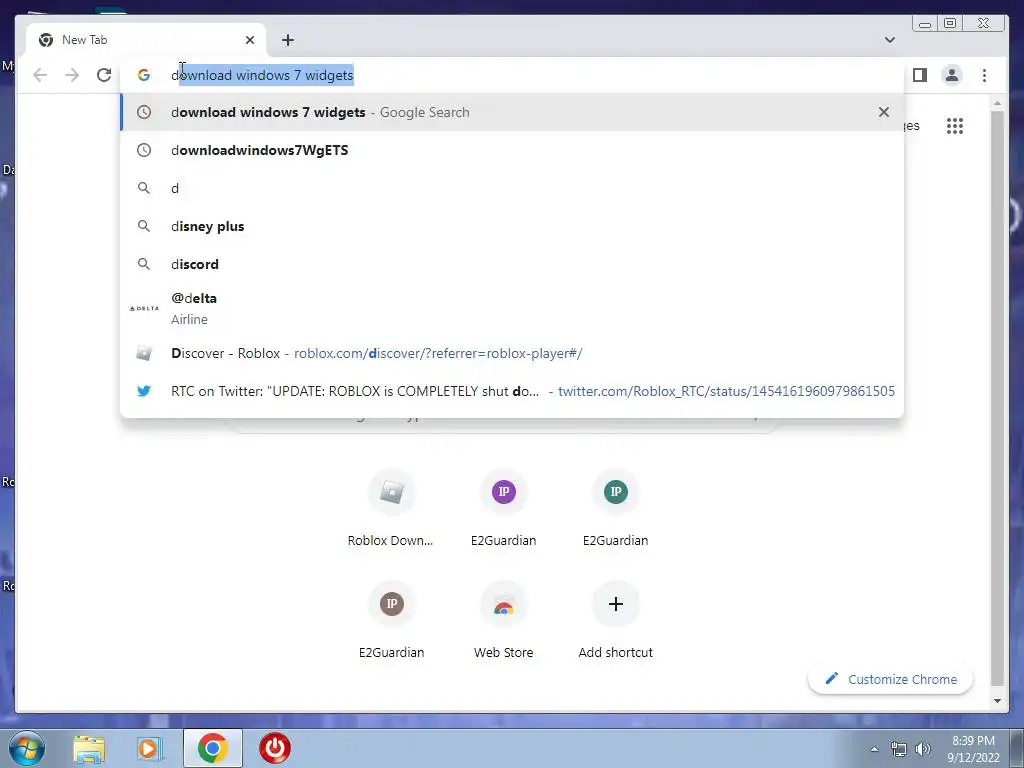1024x768 pixels.
Task: Click the taskbar clock showing 8:39 PM
Action: click(973, 749)
